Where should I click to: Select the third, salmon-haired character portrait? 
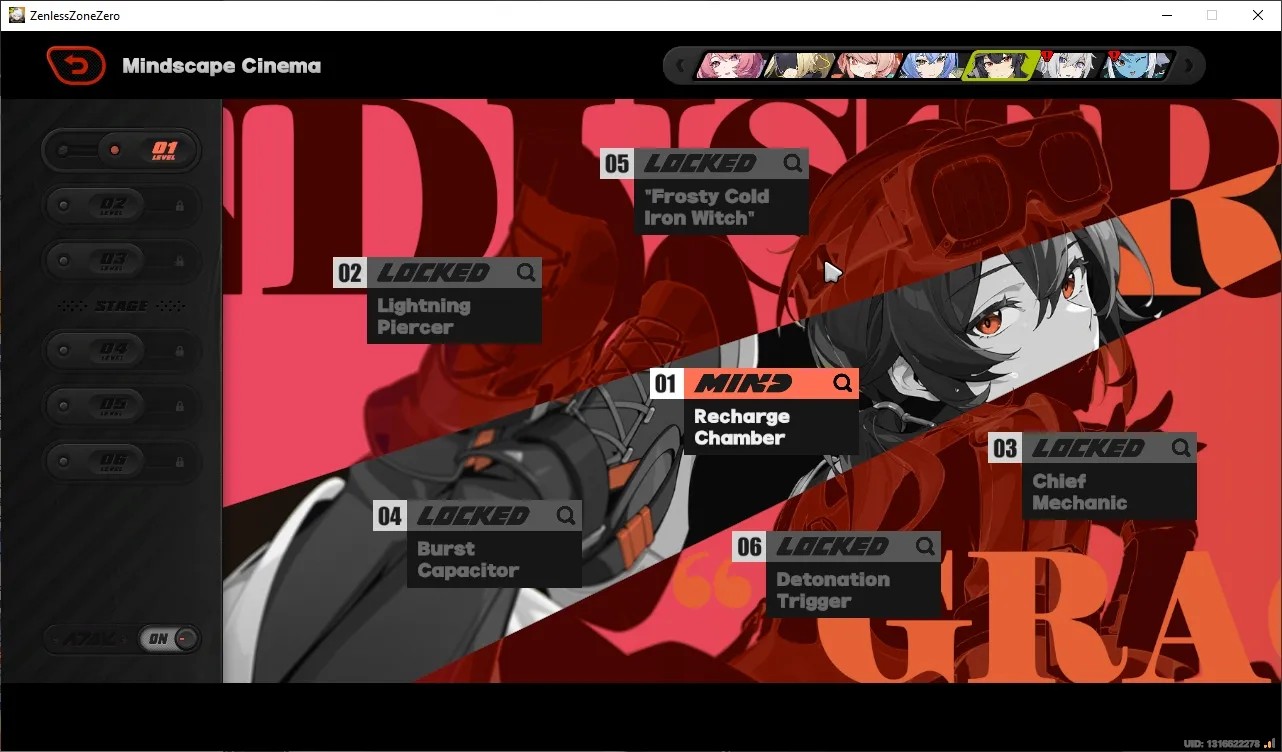[865, 66]
